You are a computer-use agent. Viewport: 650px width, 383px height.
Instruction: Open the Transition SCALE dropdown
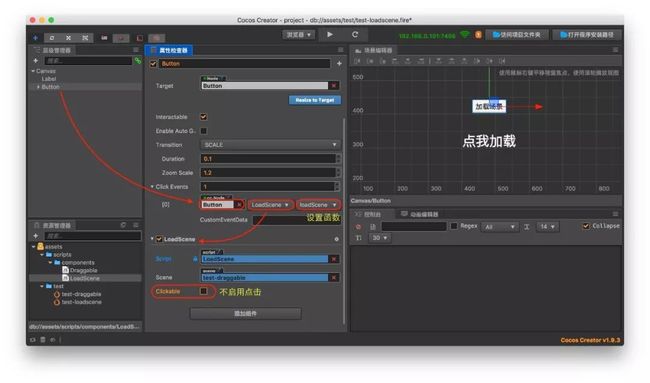[270, 145]
